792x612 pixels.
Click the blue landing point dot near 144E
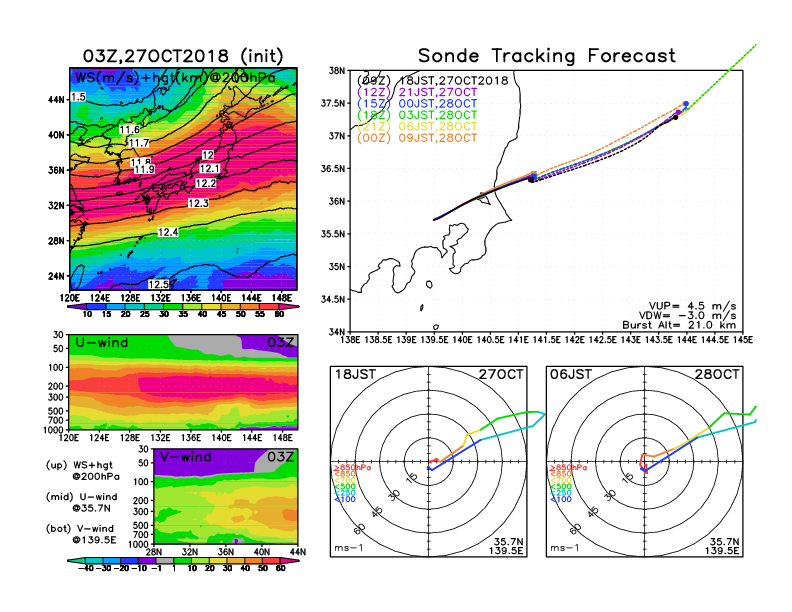pos(686,104)
